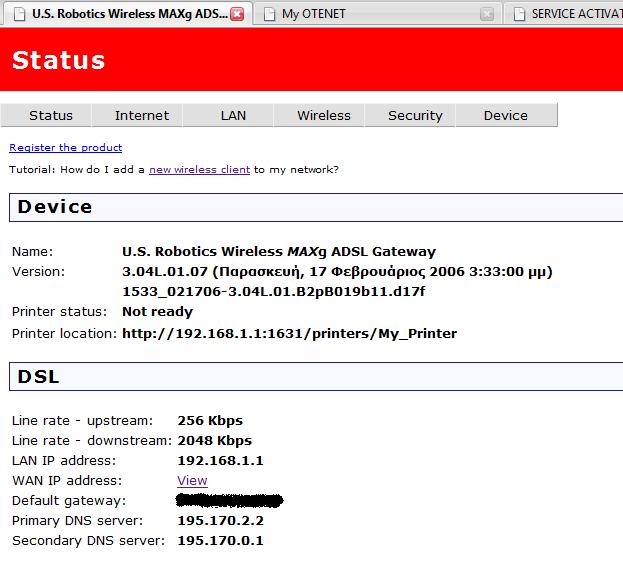623x567 pixels.
Task: Click the Secondary DNS server label
Action: tap(88, 541)
